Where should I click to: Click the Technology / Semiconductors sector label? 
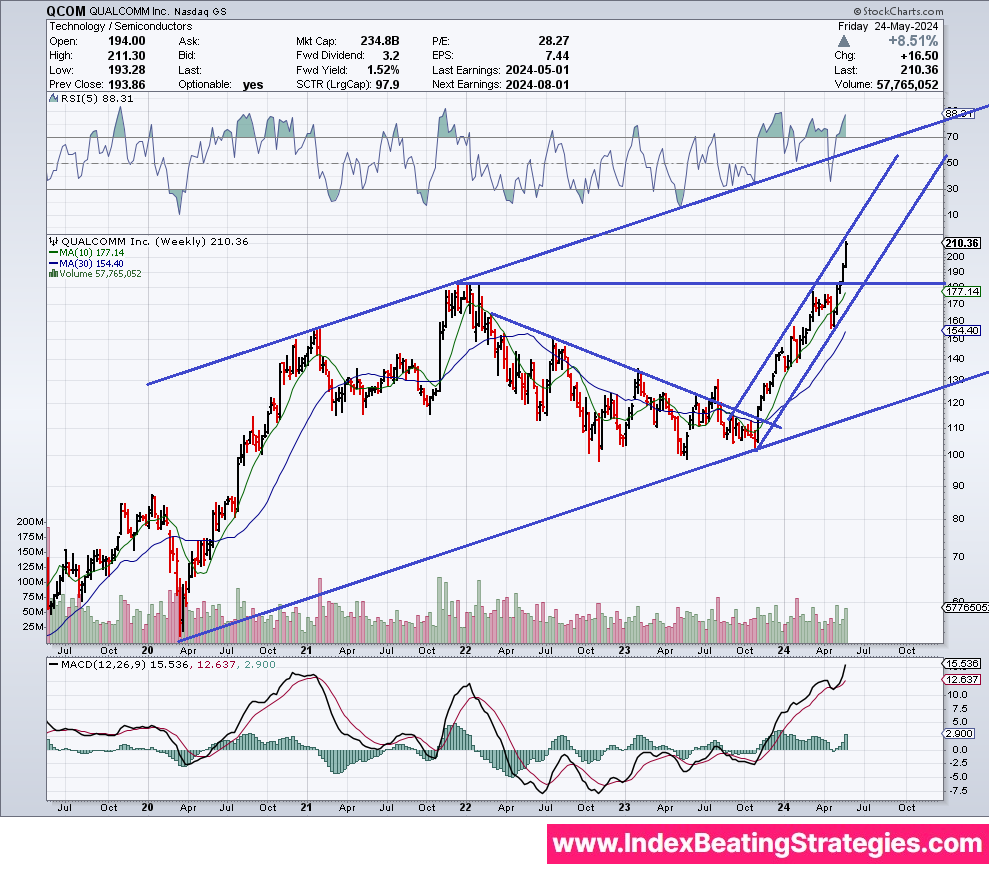pos(121,26)
